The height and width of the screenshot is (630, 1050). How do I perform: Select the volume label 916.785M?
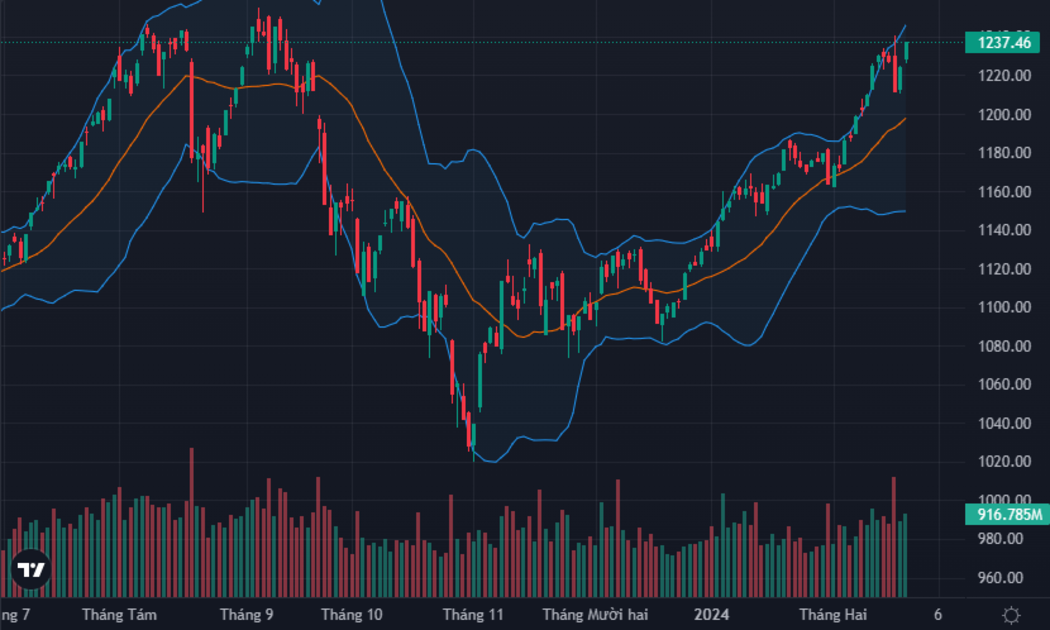coord(1007,514)
